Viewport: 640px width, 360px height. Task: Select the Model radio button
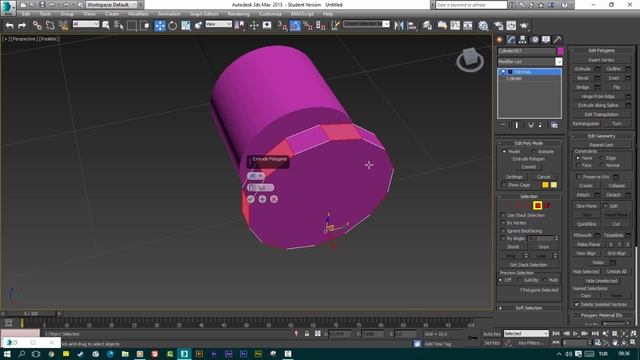pyautogui.click(x=504, y=151)
